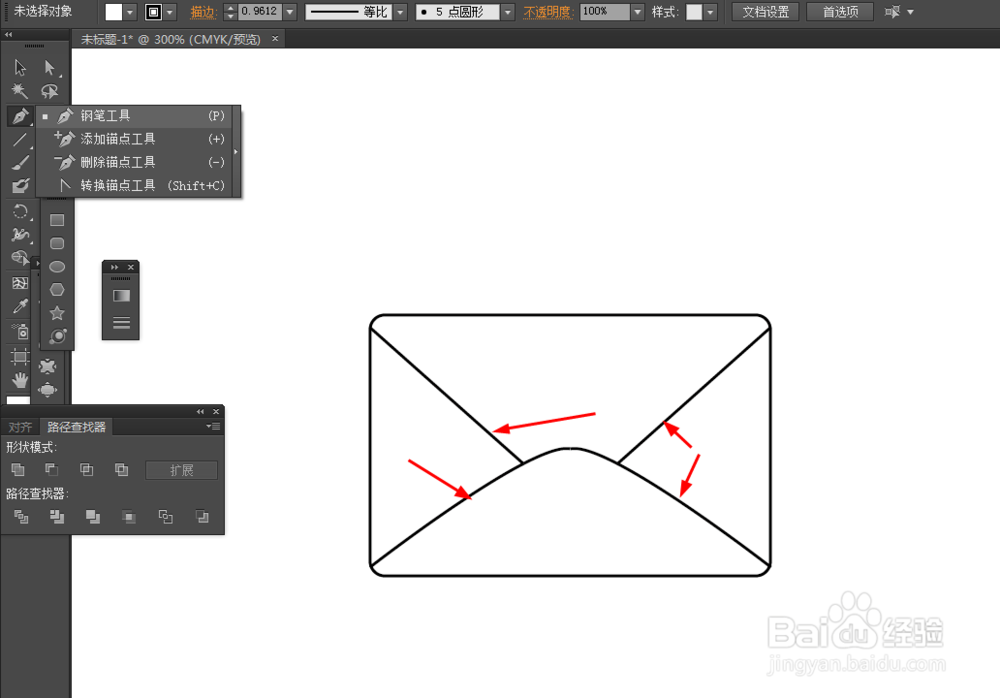Viewport: 1000px width, 698px height.
Task: Select the Selection tool (black arrow)
Action: click(20, 68)
